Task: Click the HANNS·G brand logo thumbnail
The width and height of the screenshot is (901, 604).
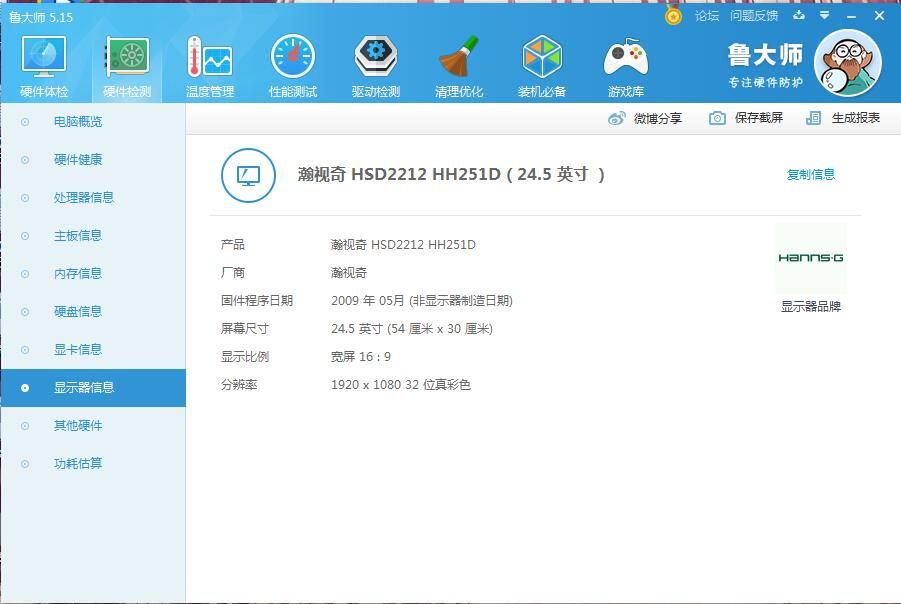Action: click(810, 258)
